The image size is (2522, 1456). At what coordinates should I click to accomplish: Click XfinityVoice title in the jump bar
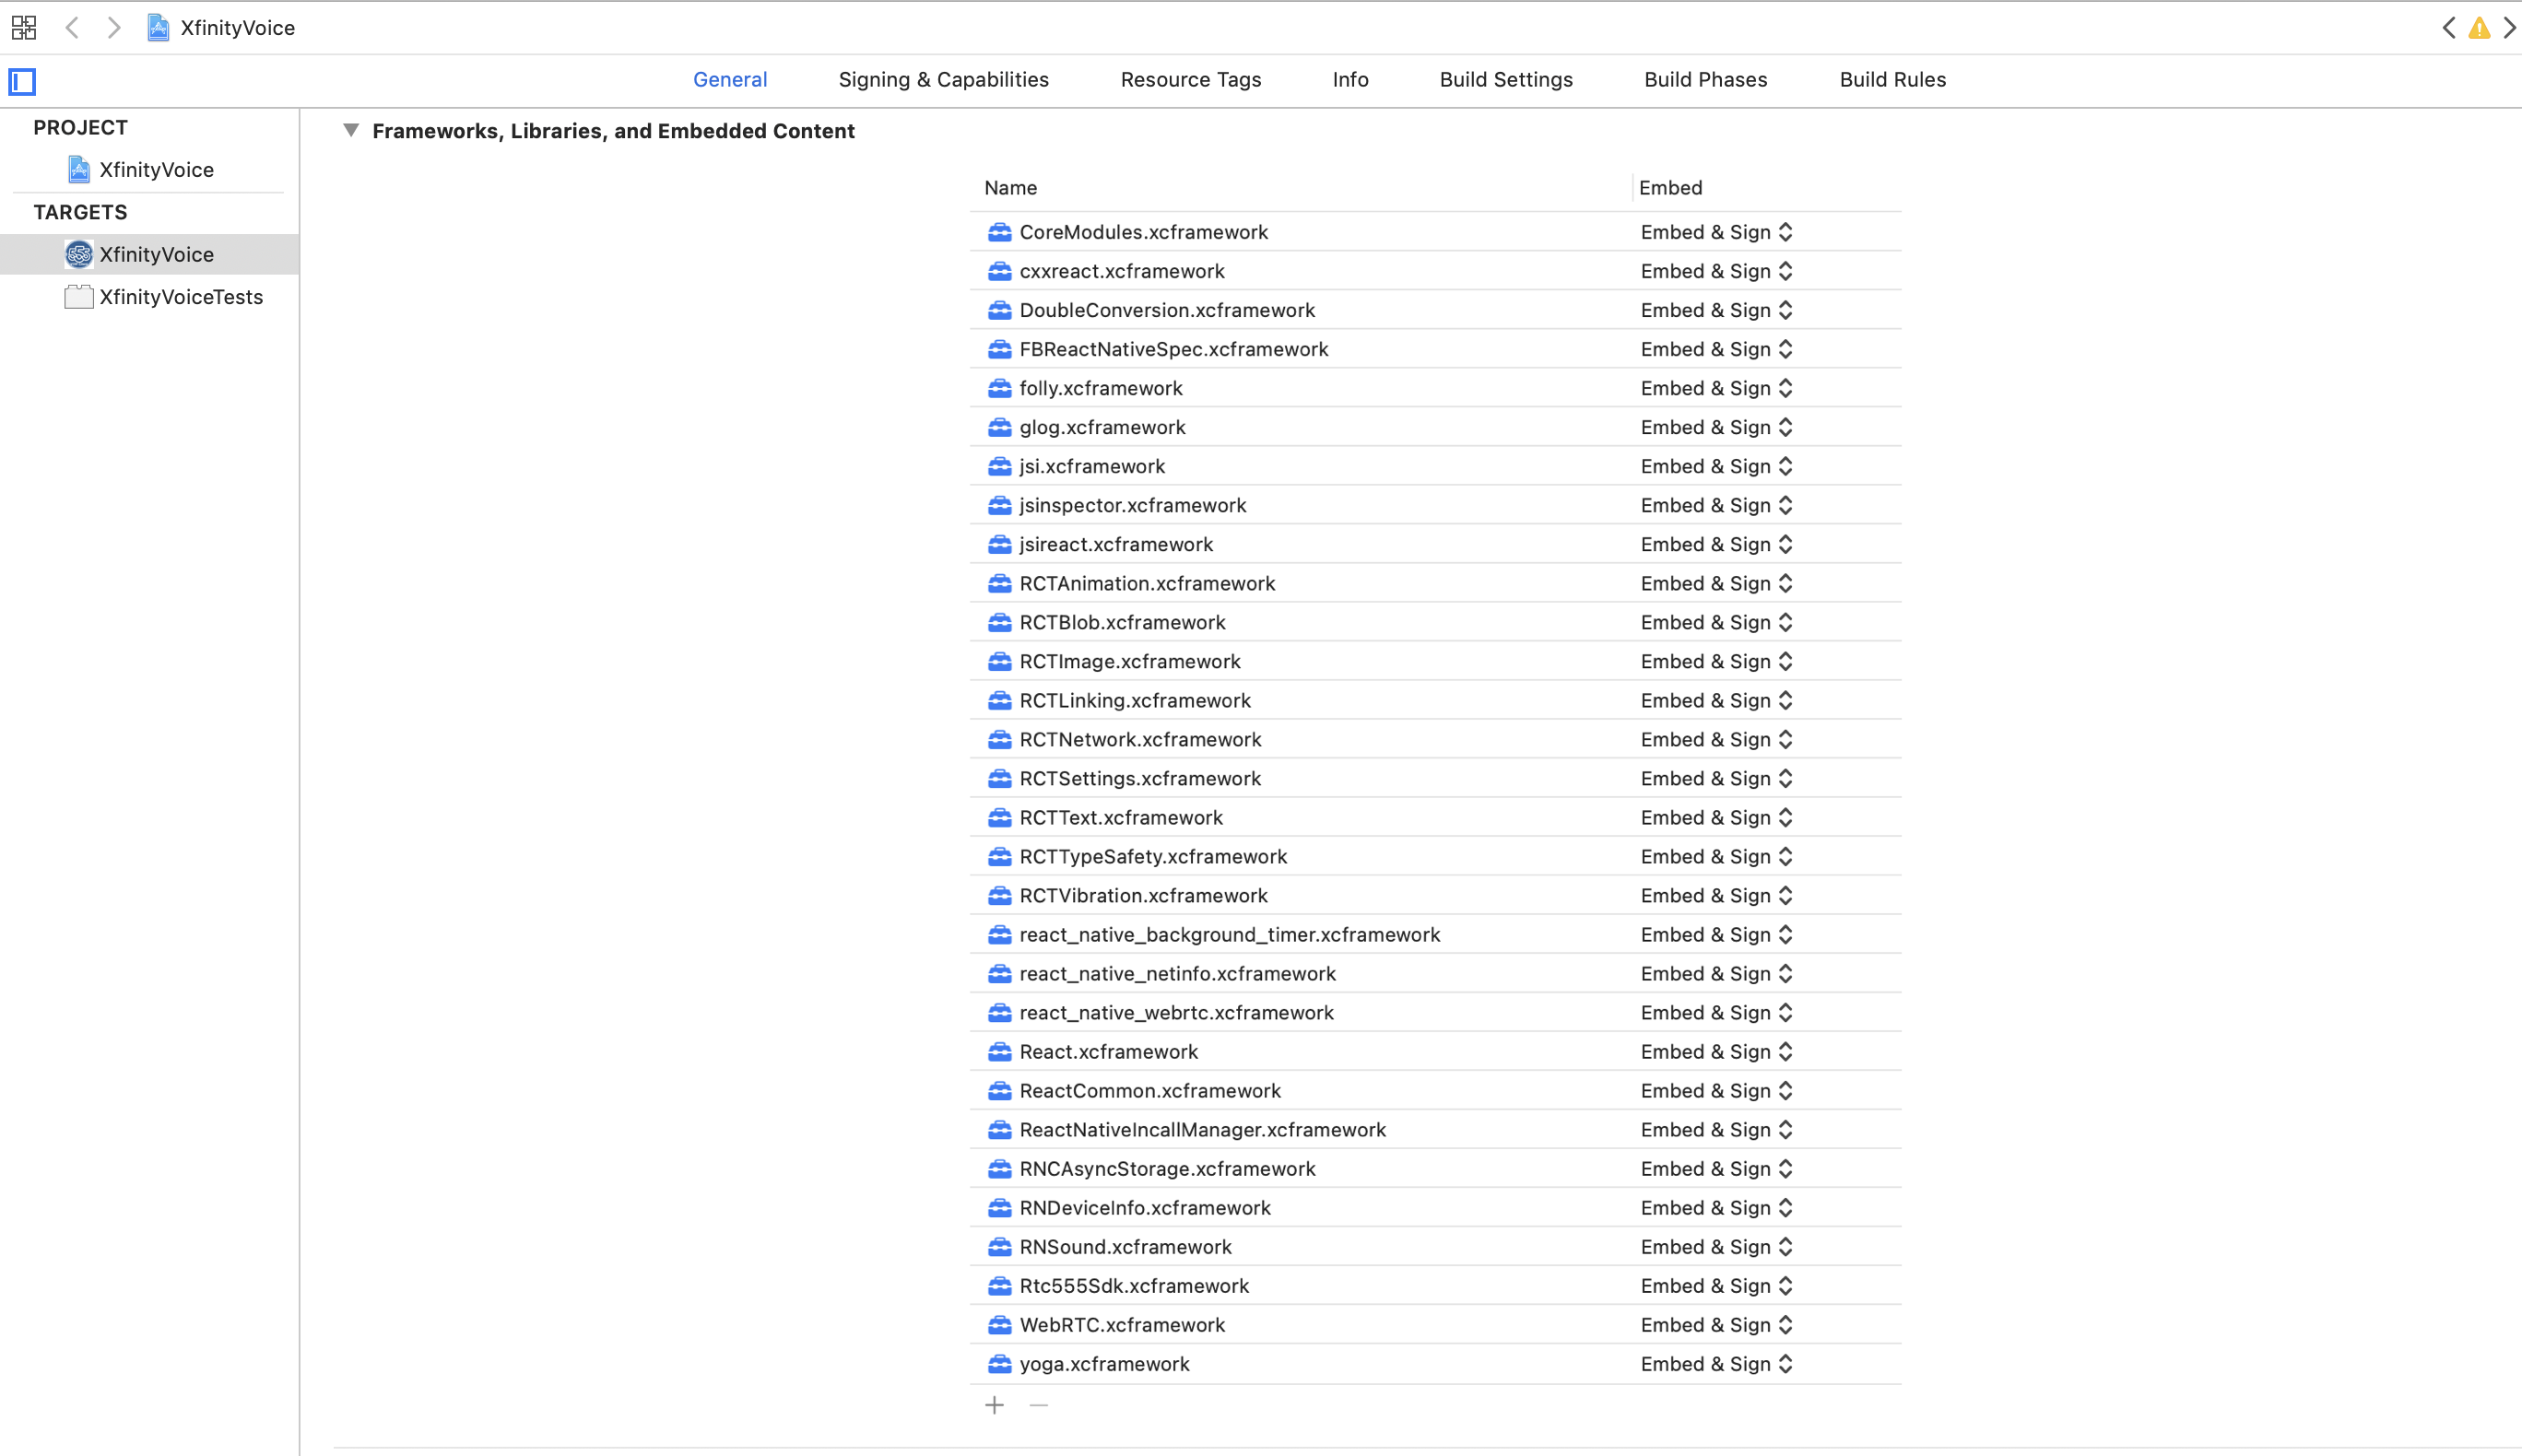[x=237, y=28]
